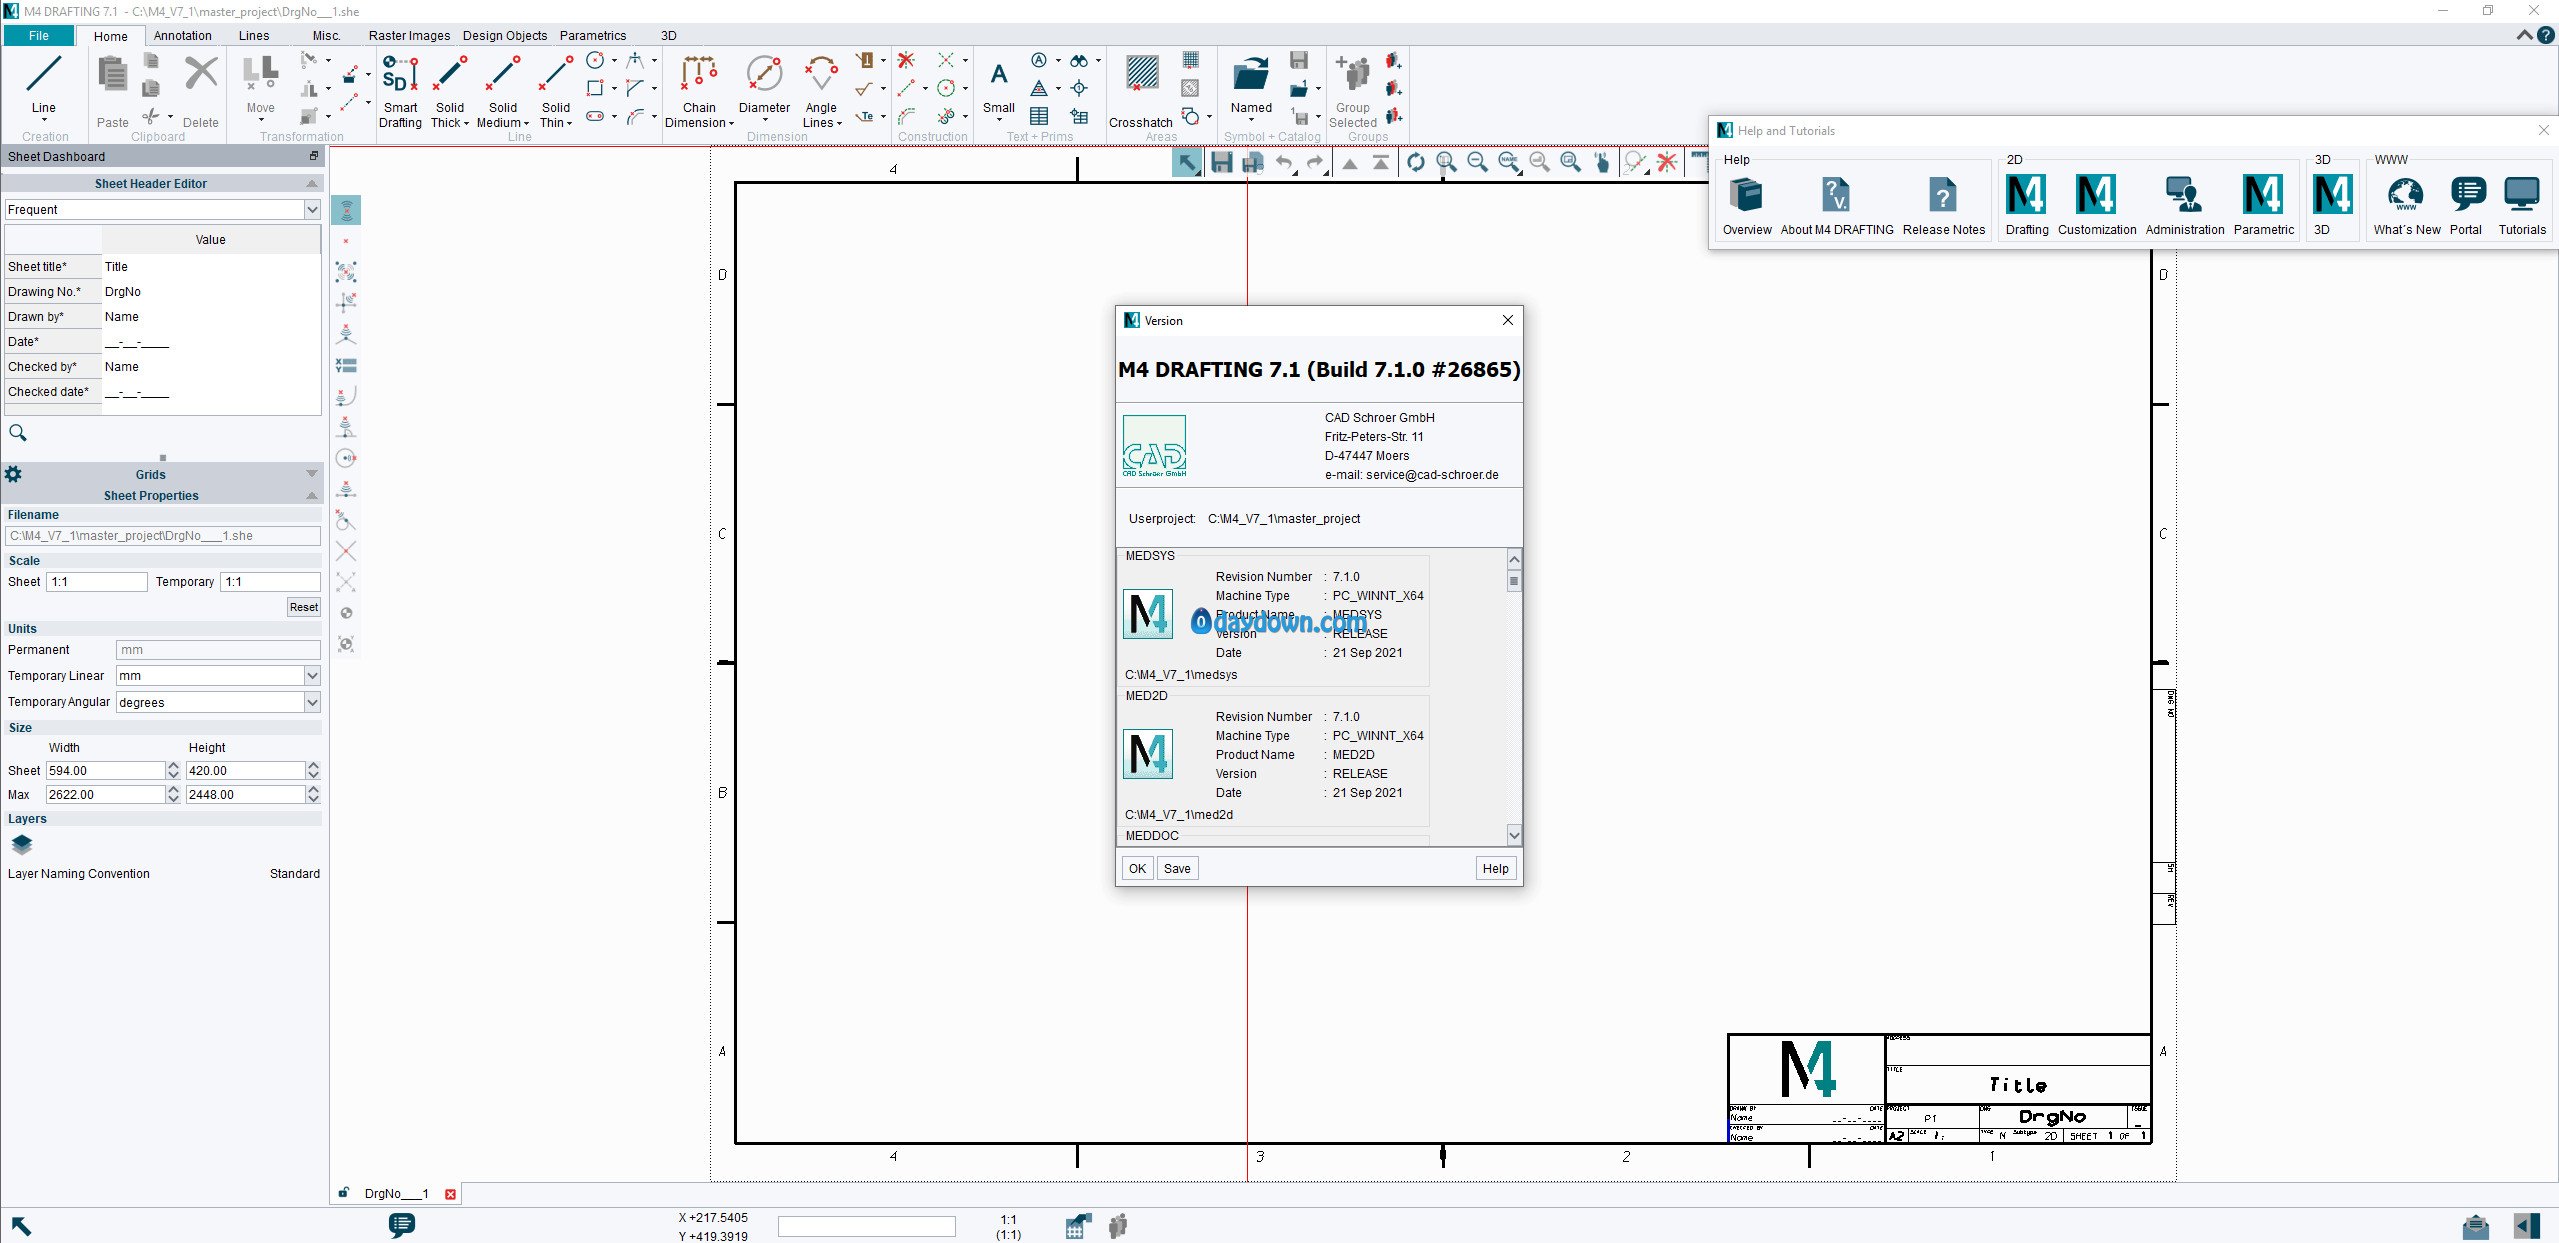The width and height of the screenshot is (2559, 1243).
Task: Expand the Grids section
Action: point(312,474)
